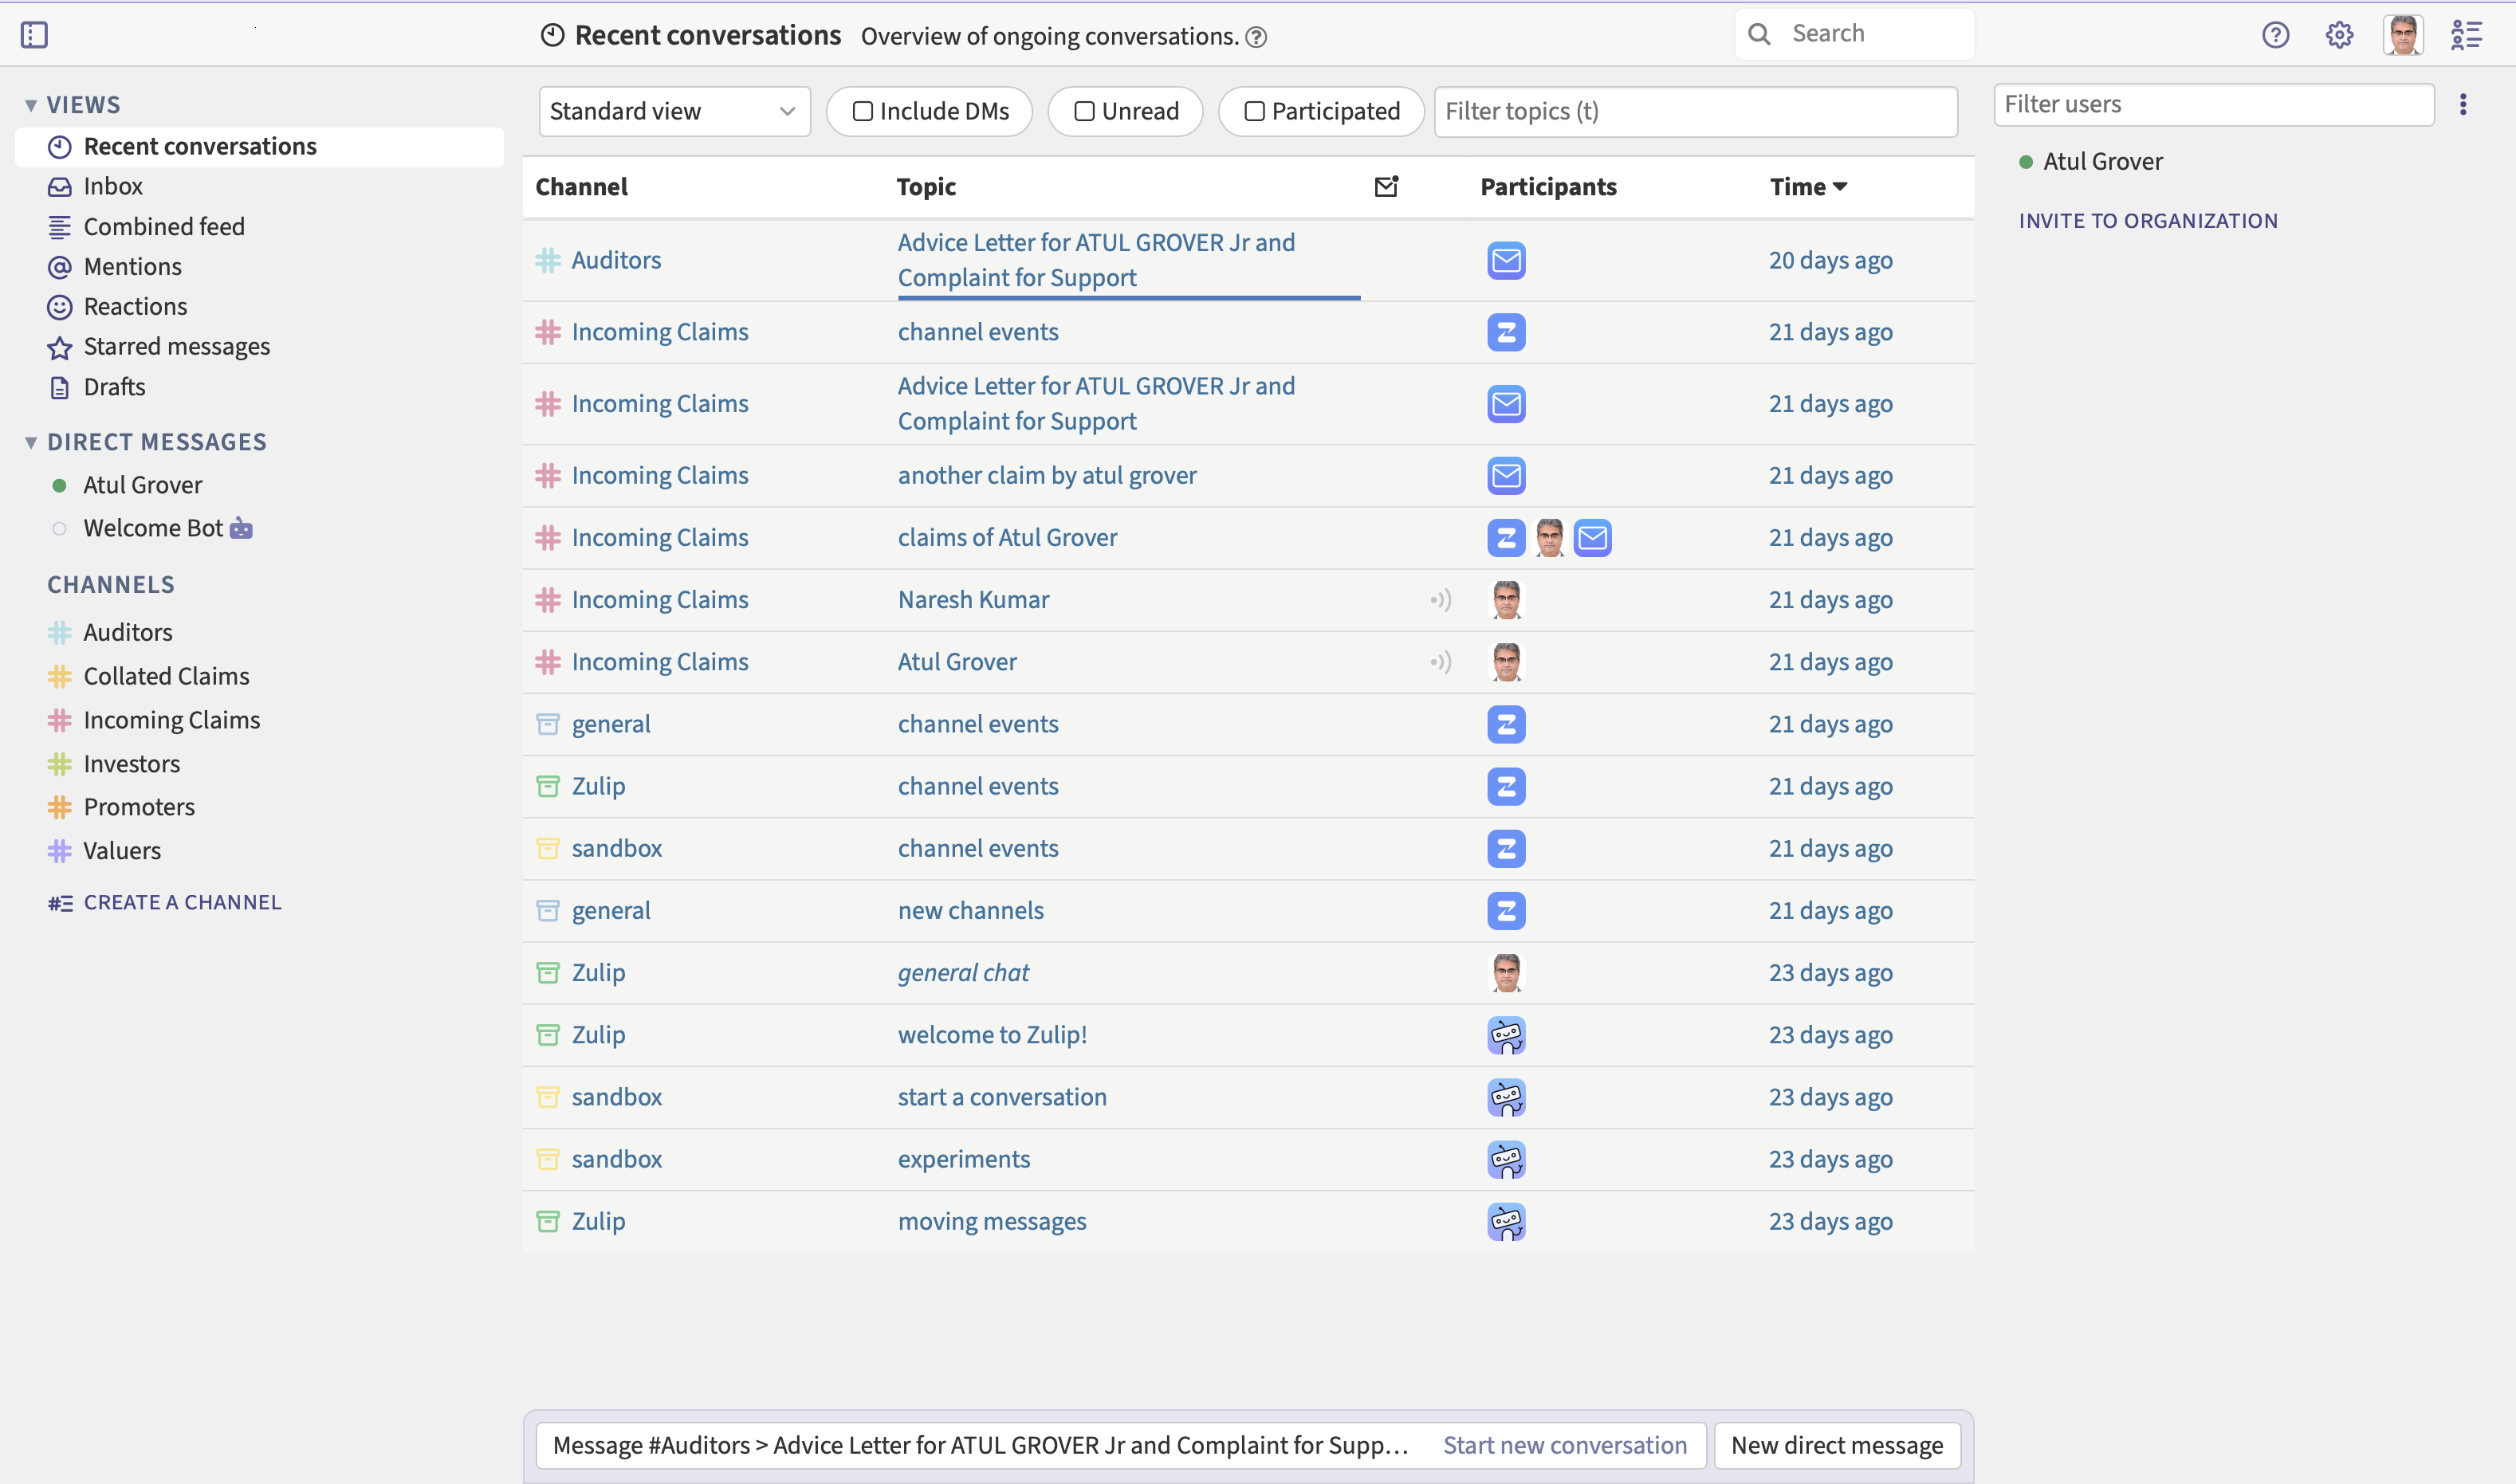Click the Zulip bot avatar in new channels row
This screenshot has width=2516, height=1484.
click(x=1506, y=911)
